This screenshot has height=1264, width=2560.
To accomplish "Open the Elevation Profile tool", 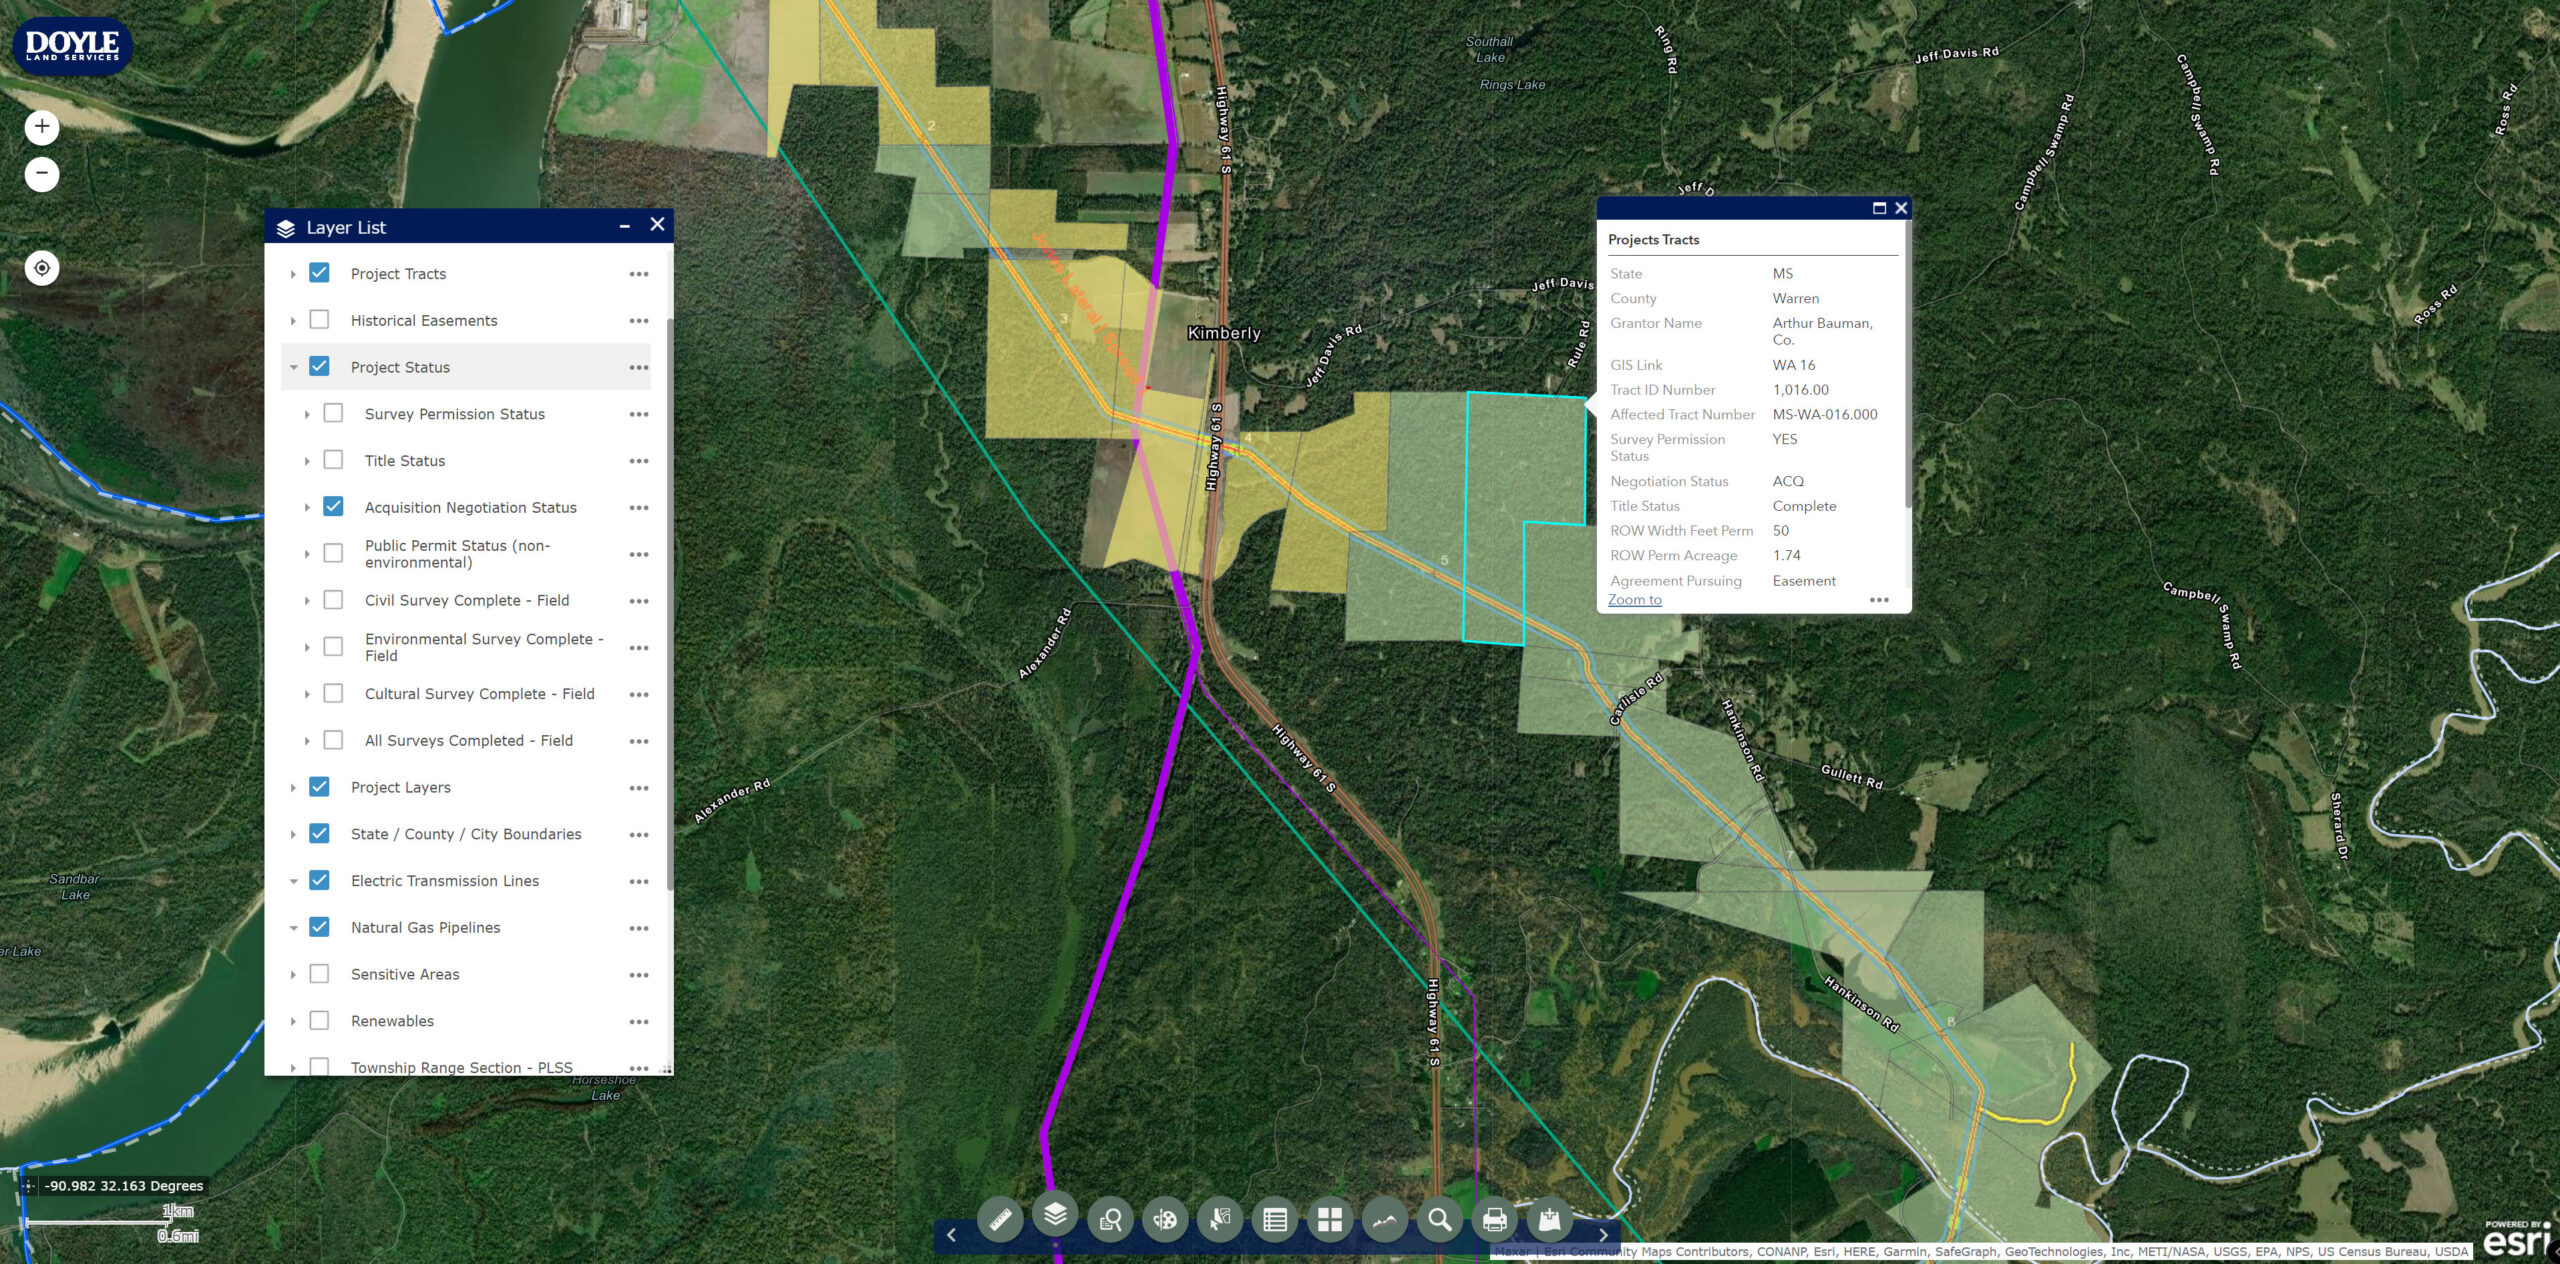I will tap(1385, 1220).
